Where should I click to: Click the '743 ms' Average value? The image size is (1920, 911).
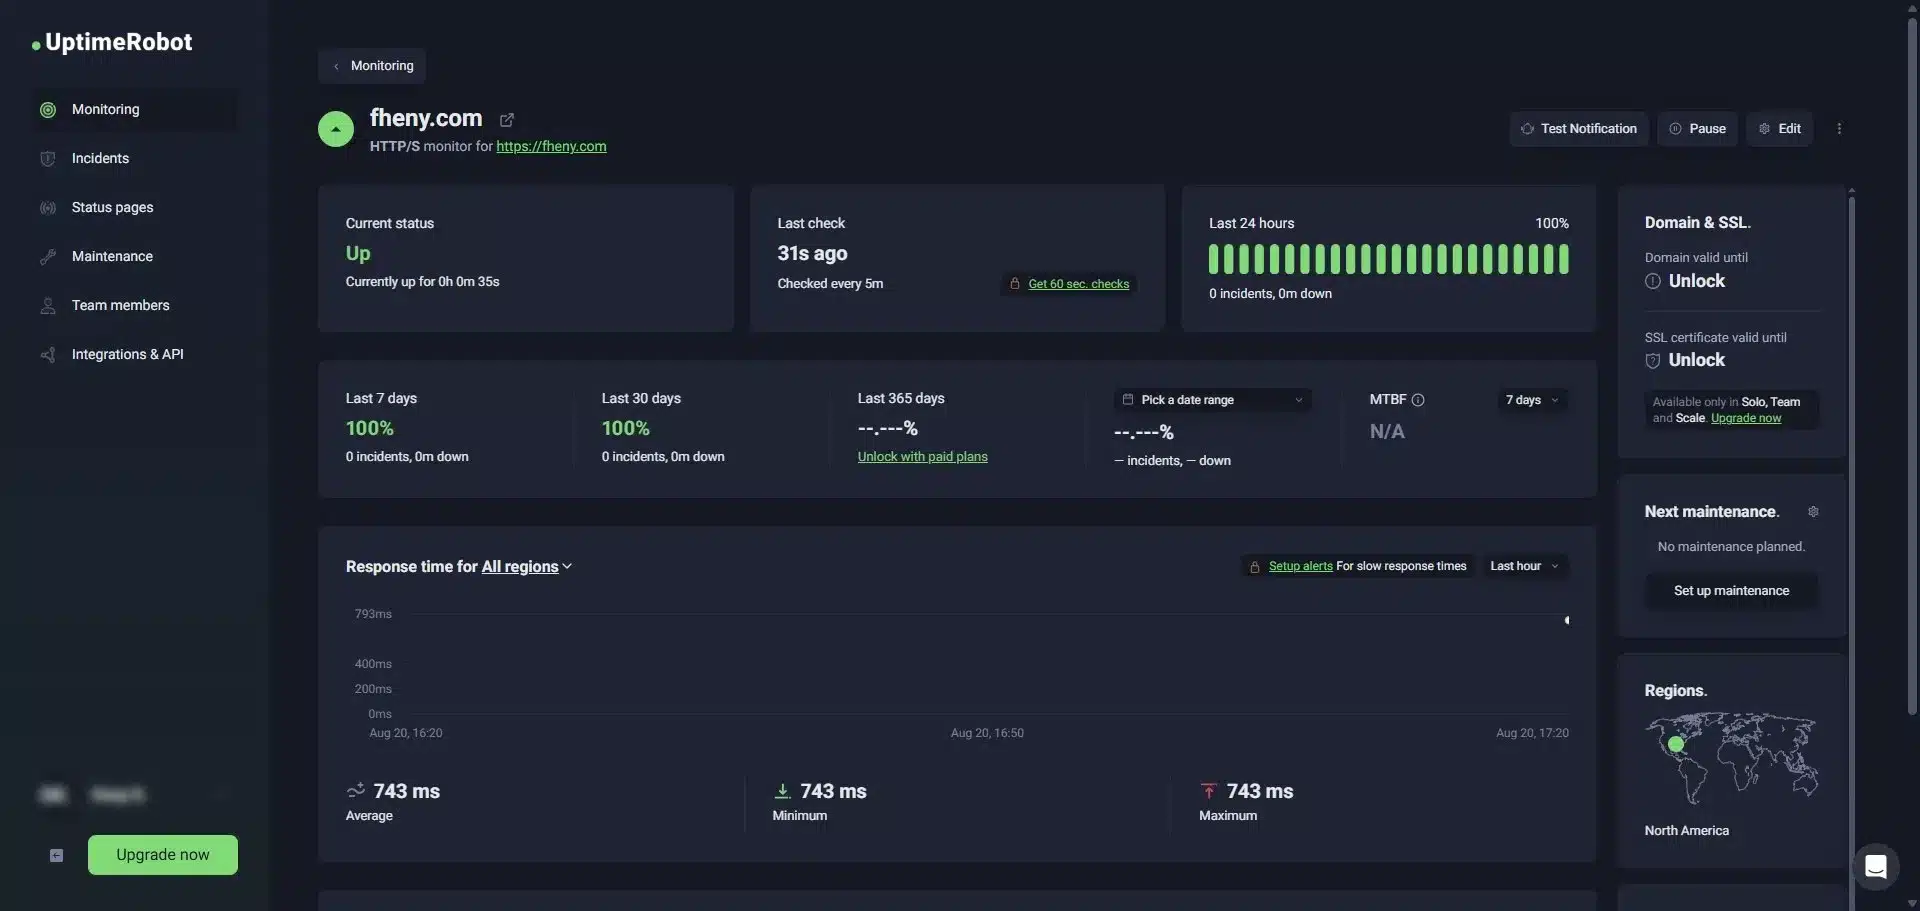point(406,791)
